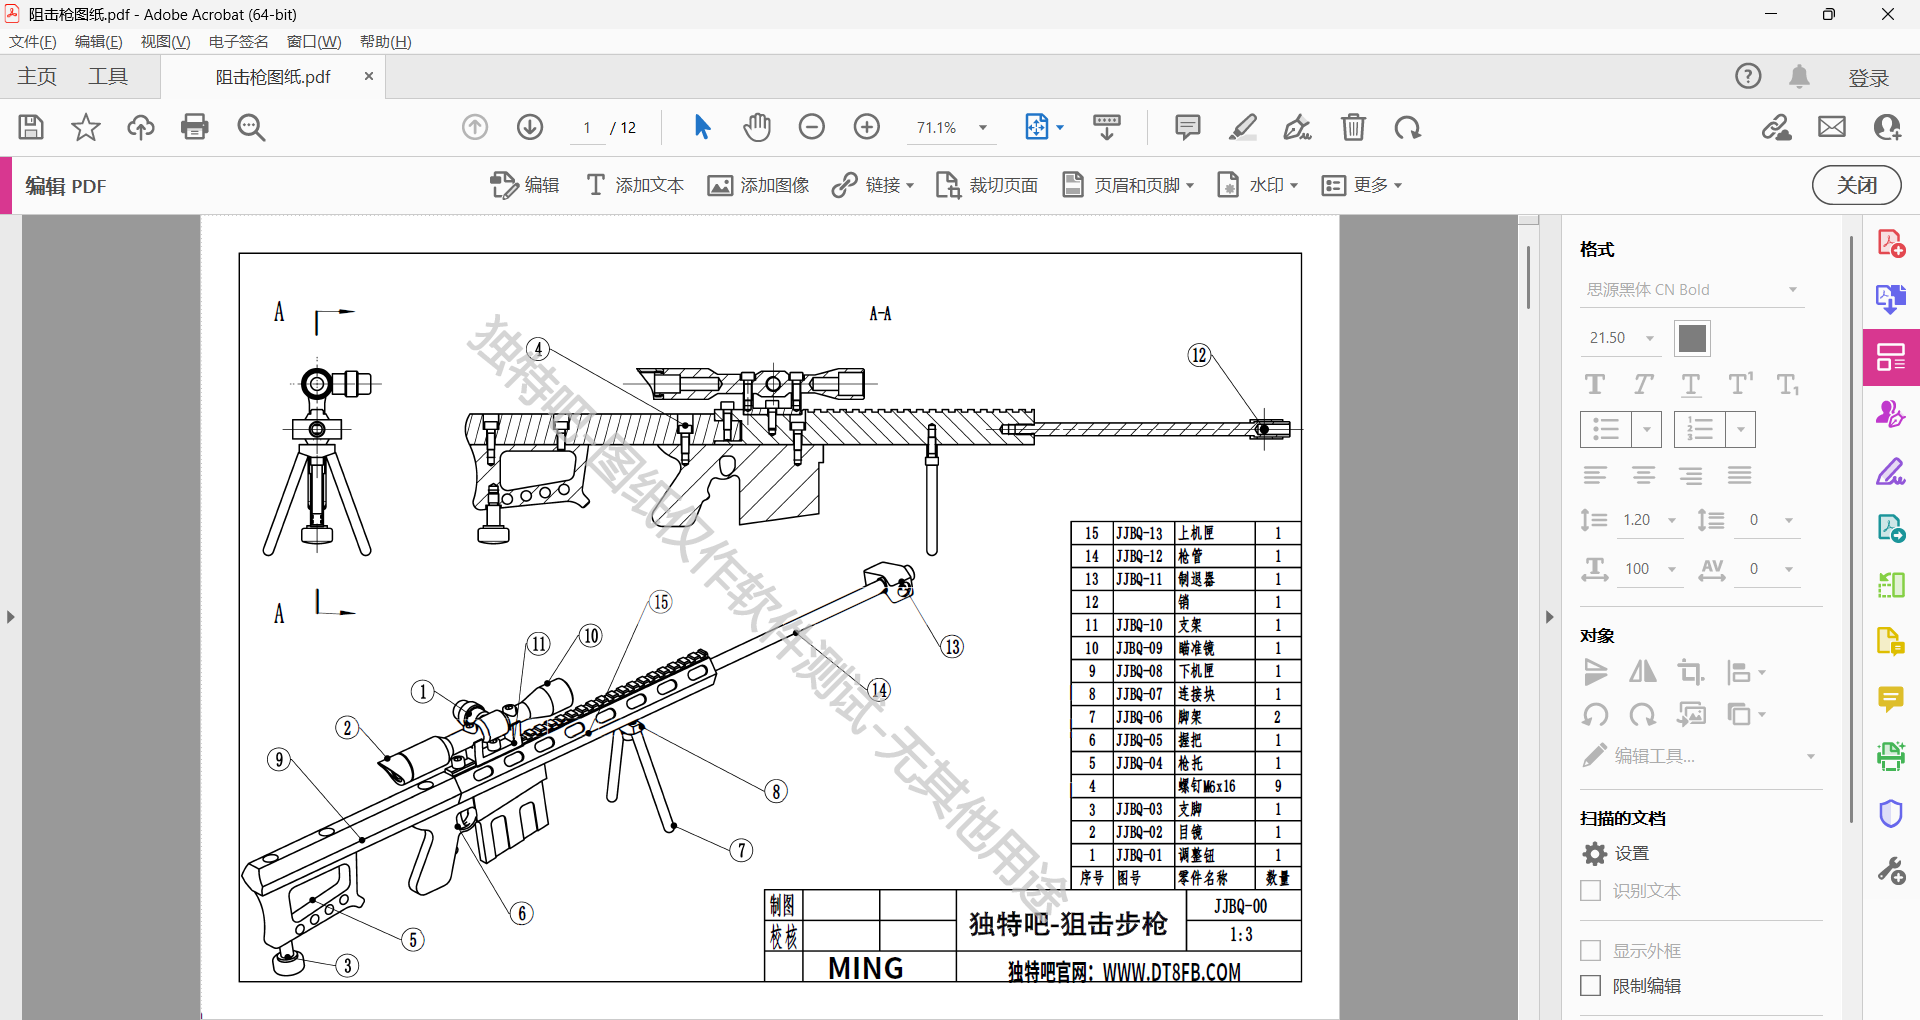Click the 关闭 button to exit editing

pos(1856,185)
